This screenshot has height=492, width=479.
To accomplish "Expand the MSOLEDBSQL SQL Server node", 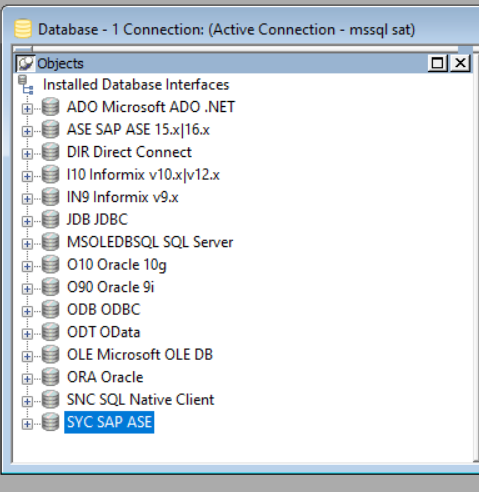I will pos(27,244).
